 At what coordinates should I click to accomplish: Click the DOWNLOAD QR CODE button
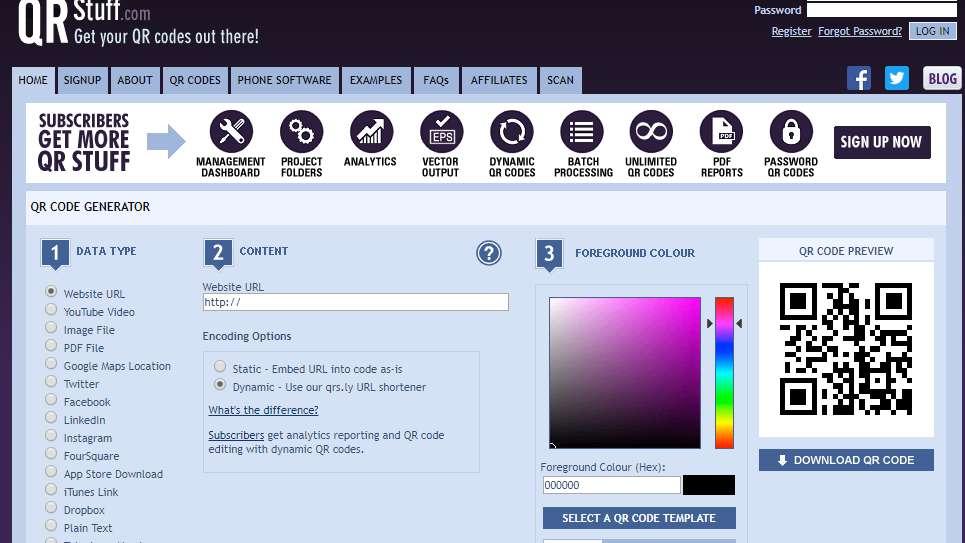846,460
